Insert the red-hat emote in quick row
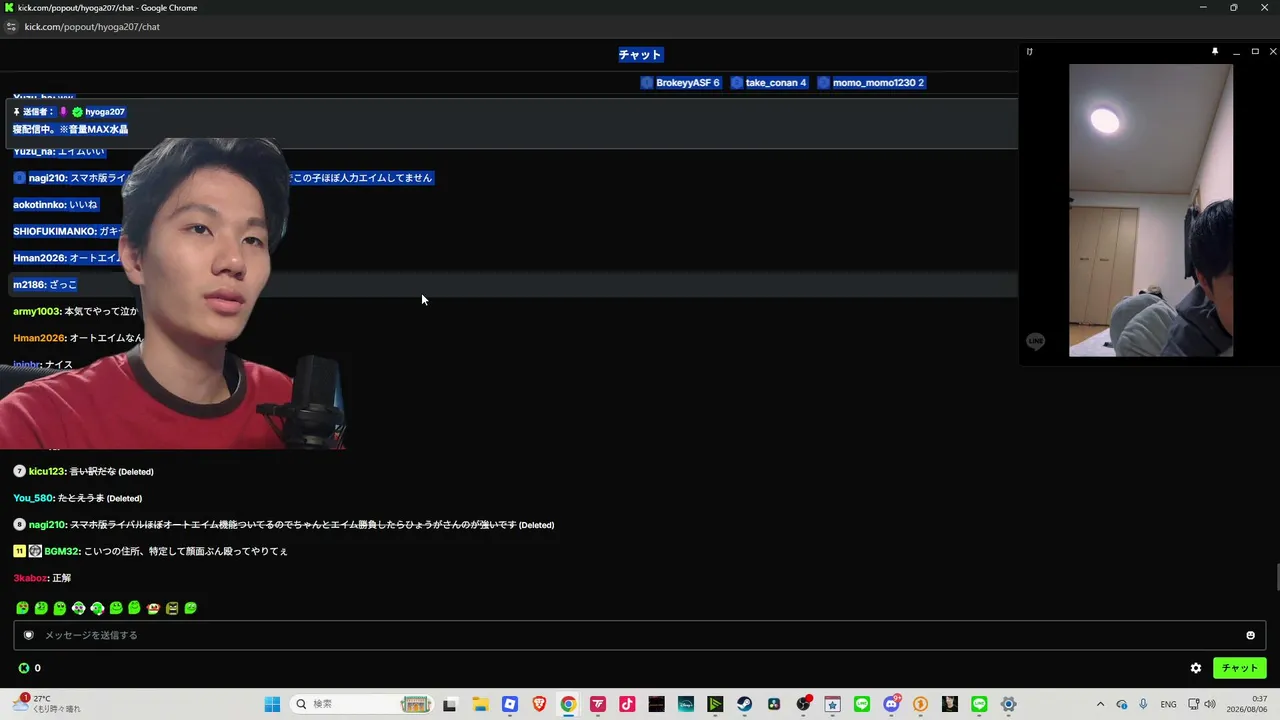This screenshot has width=1280, height=720. coord(153,608)
